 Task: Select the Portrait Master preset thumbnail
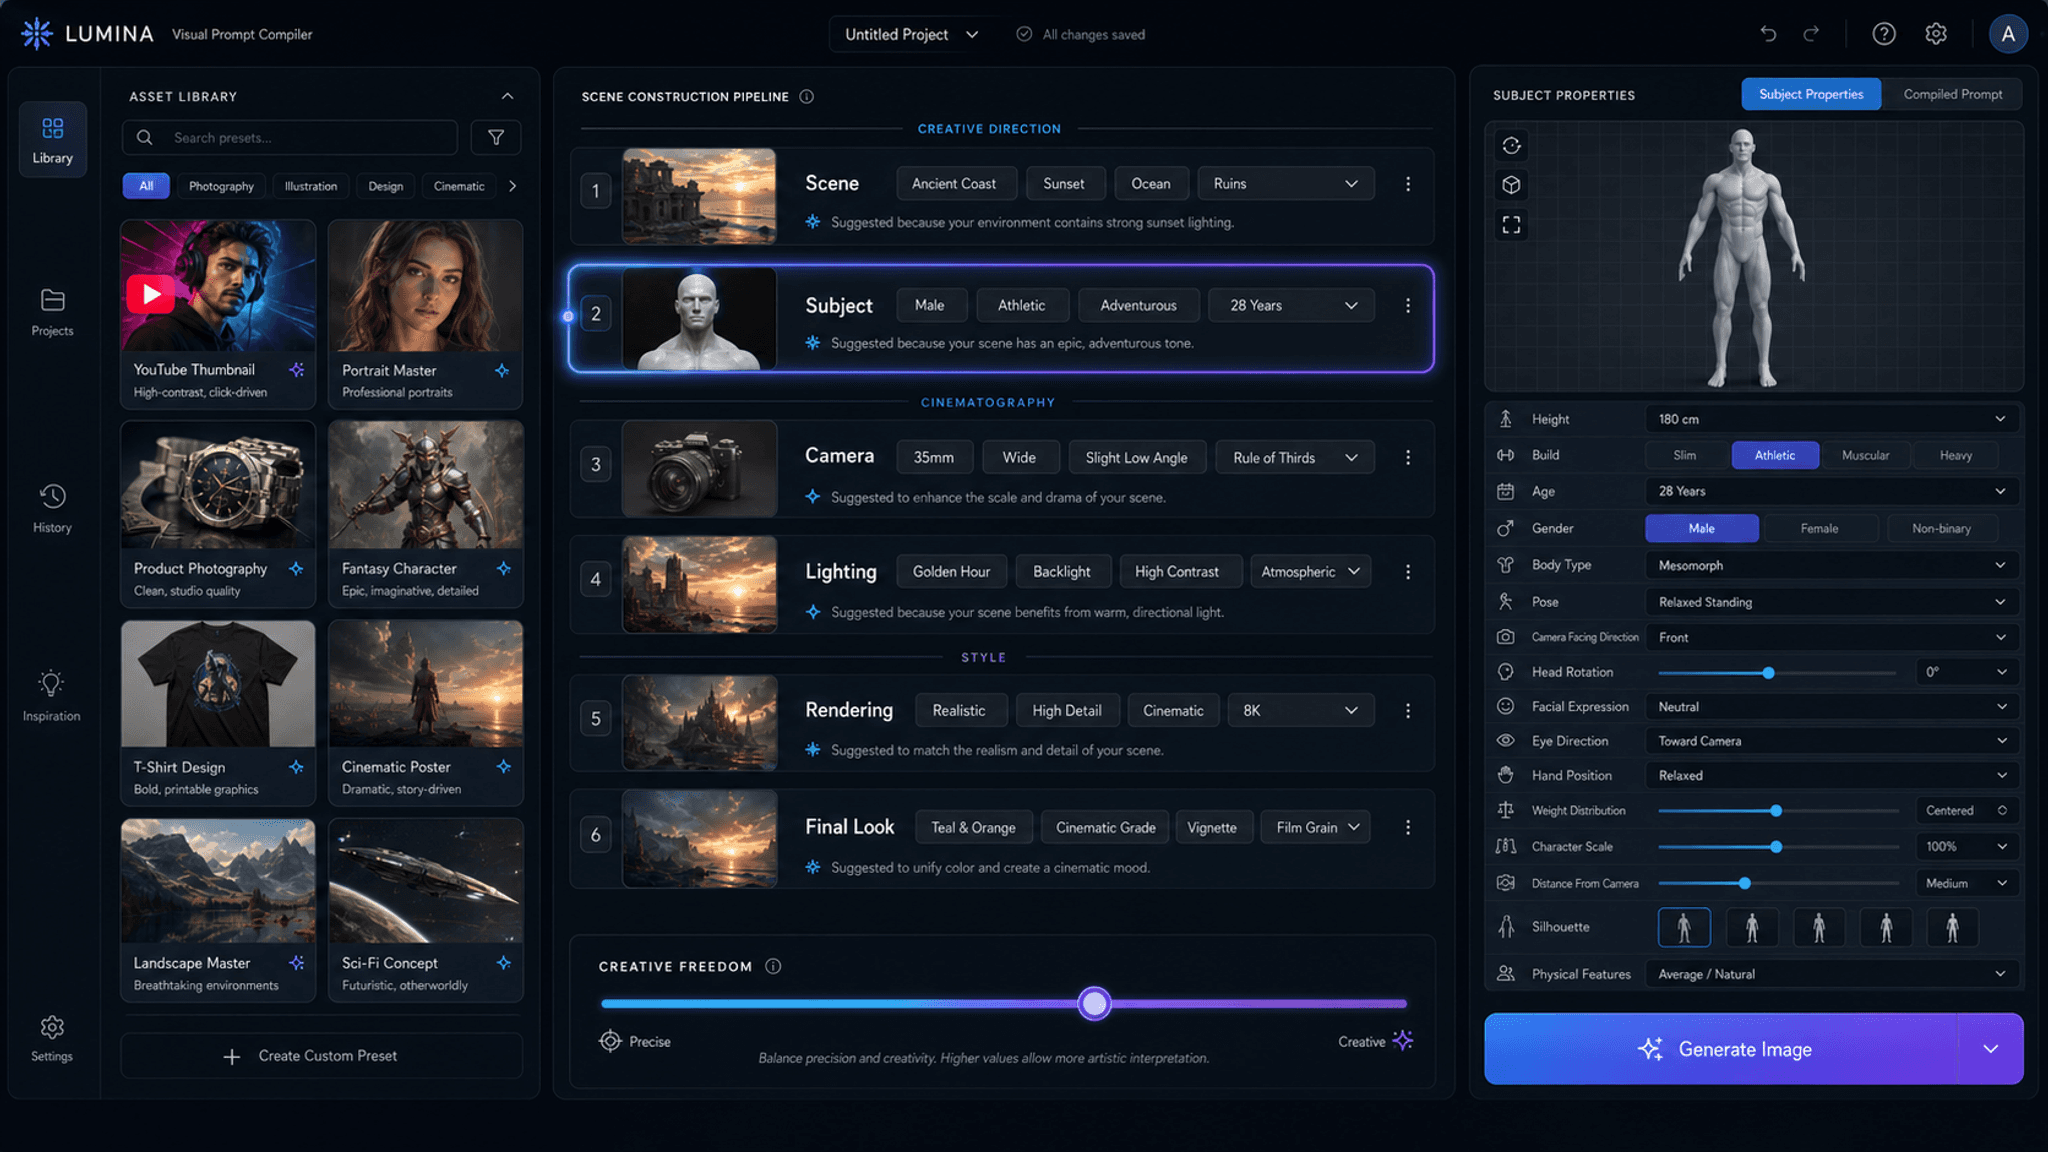[x=425, y=284]
